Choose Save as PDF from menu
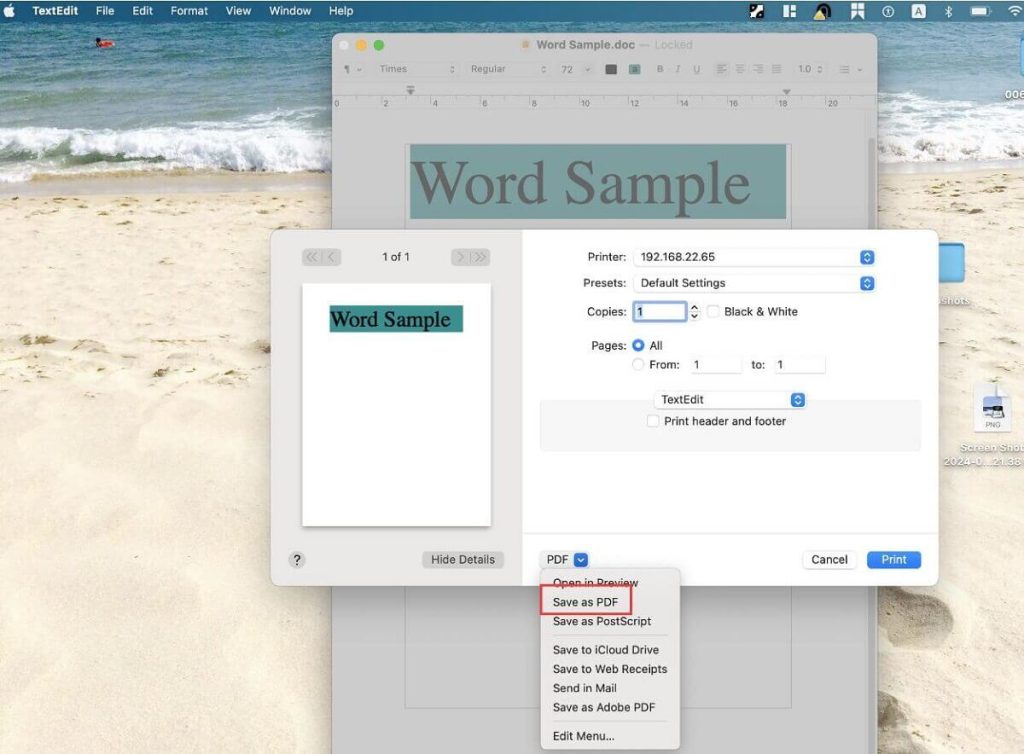This screenshot has width=1024, height=754. coord(585,602)
